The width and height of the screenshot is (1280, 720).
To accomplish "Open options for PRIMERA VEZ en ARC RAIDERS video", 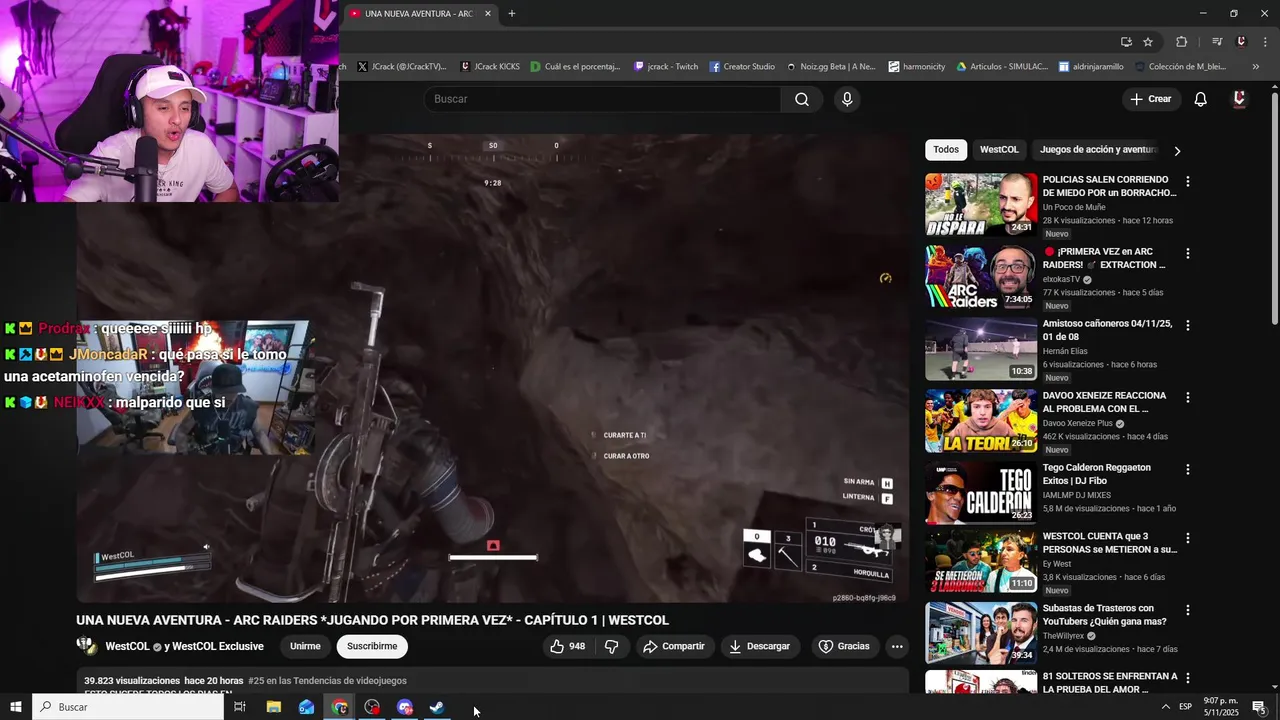I will (1188, 254).
